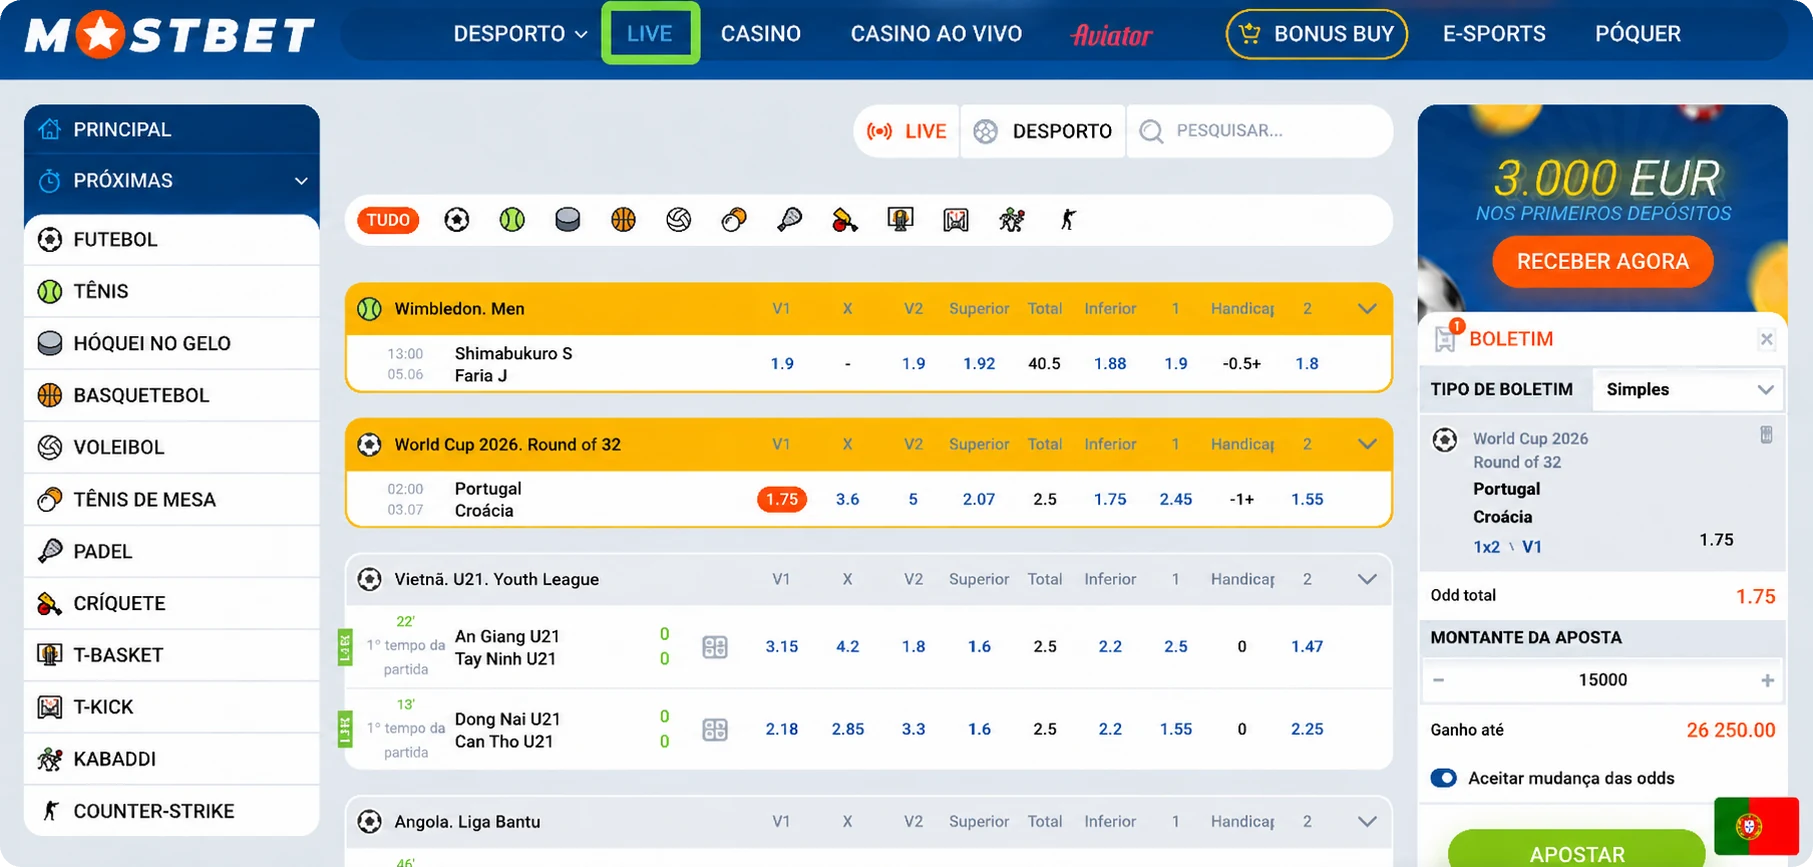The image size is (1813, 867).
Task: Open Ténis in sidebar
Action: click(x=172, y=291)
